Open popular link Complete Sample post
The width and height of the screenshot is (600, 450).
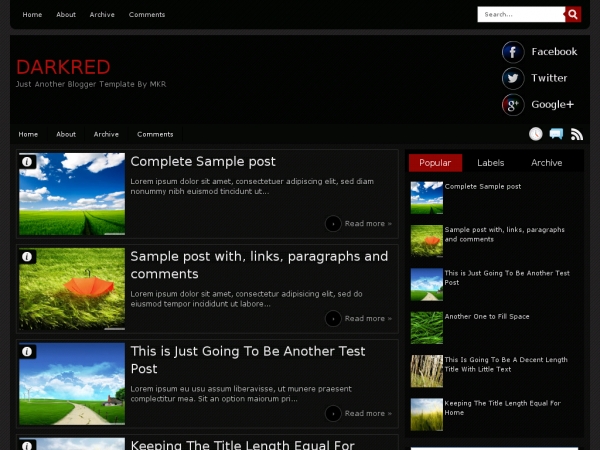[483, 186]
